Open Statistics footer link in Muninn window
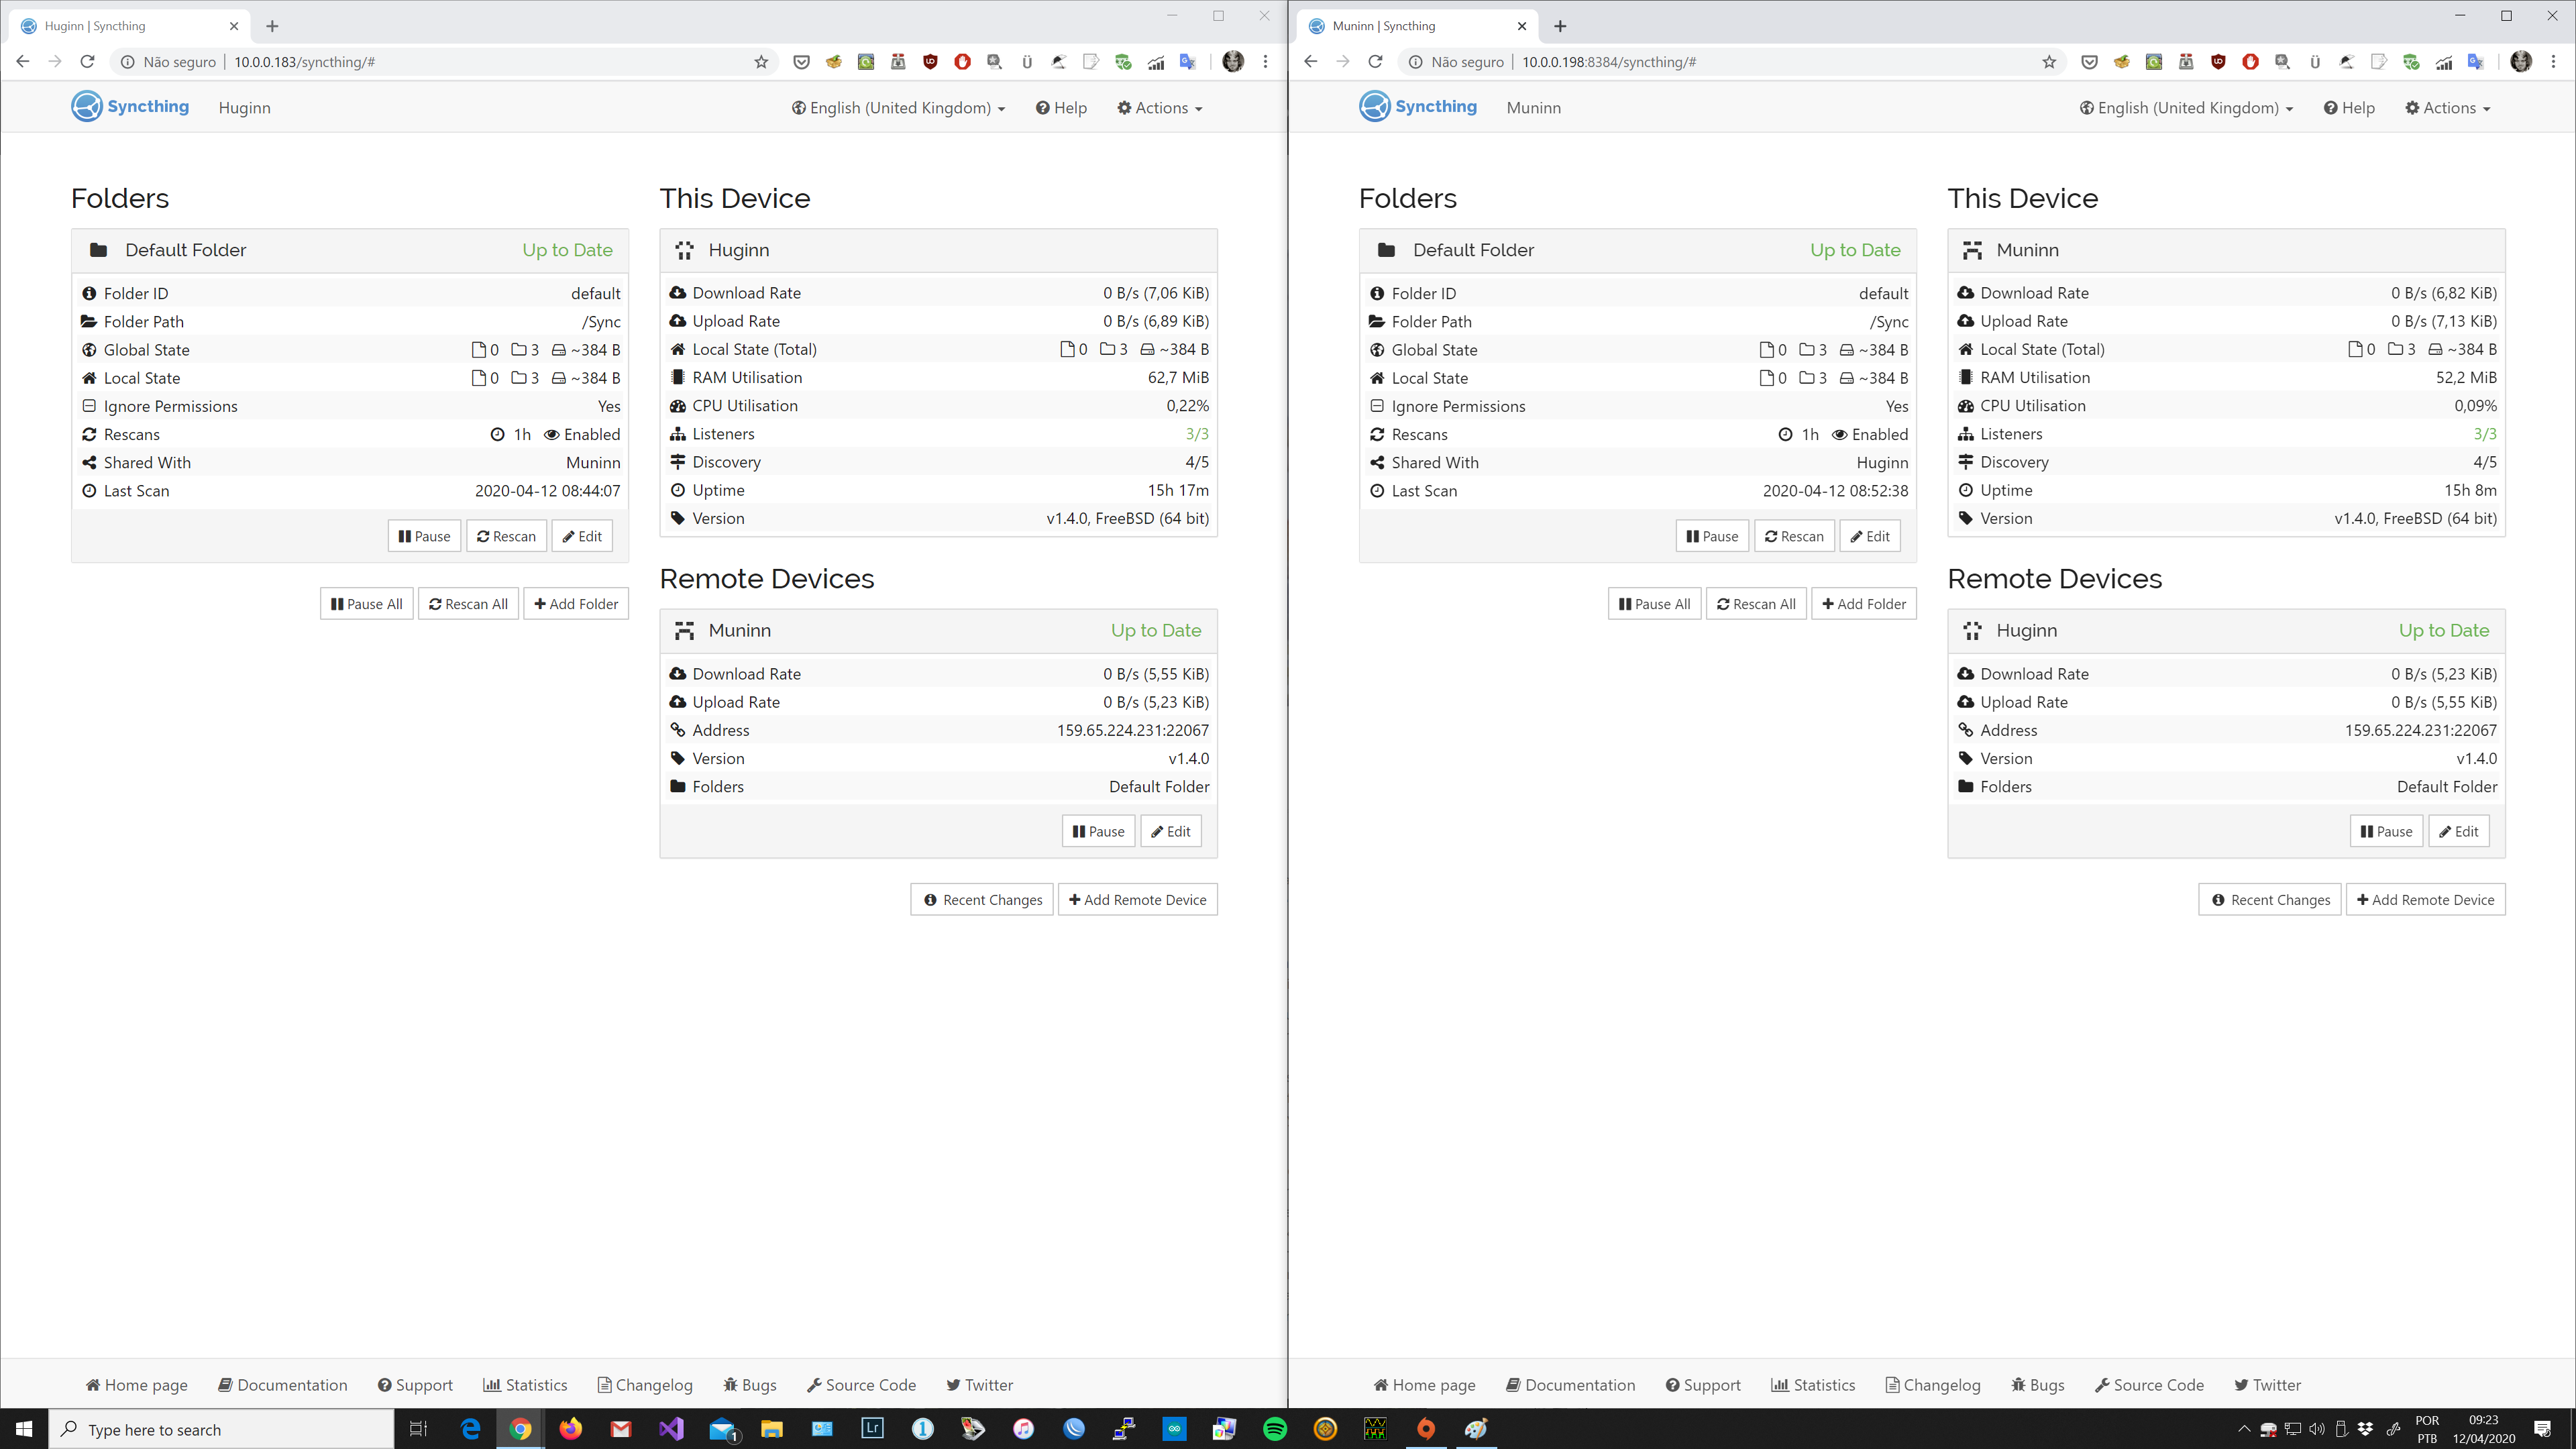Image resolution: width=2576 pixels, height=1449 pixels. (x=1813, y=1385)
